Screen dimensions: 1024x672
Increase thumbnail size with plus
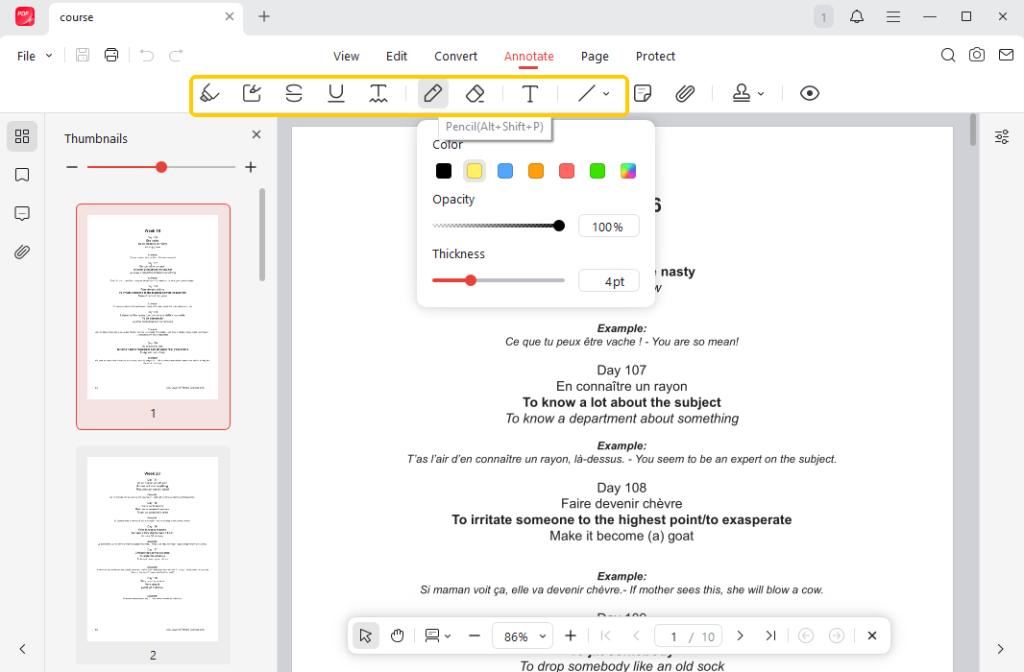251,167
